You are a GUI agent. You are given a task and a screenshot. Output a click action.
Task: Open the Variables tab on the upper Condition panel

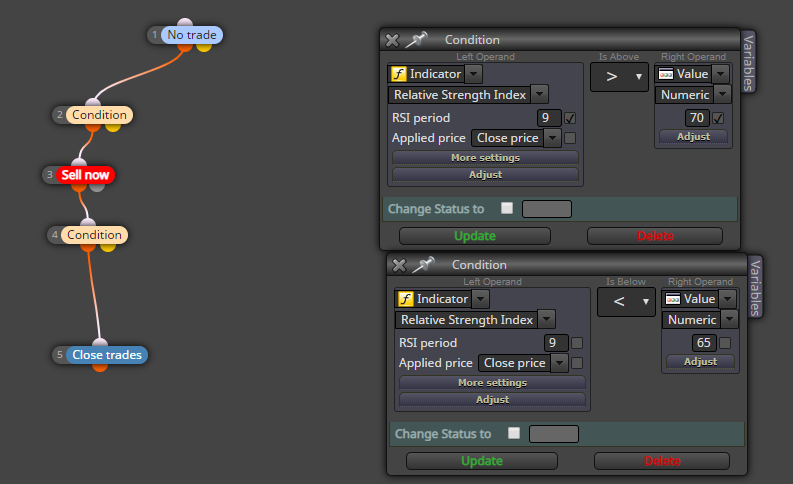coord(748,62)
